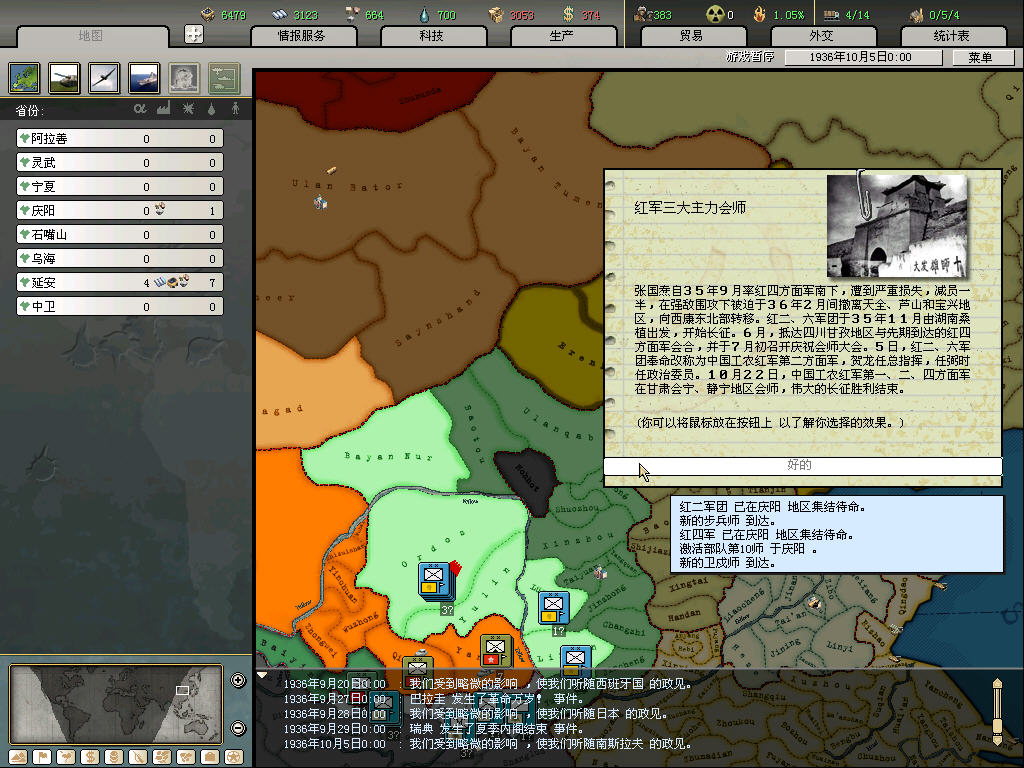The image size is (1024, 768).
Task: Select the rifle partisan map mode icon
Action: click(138, 757)
